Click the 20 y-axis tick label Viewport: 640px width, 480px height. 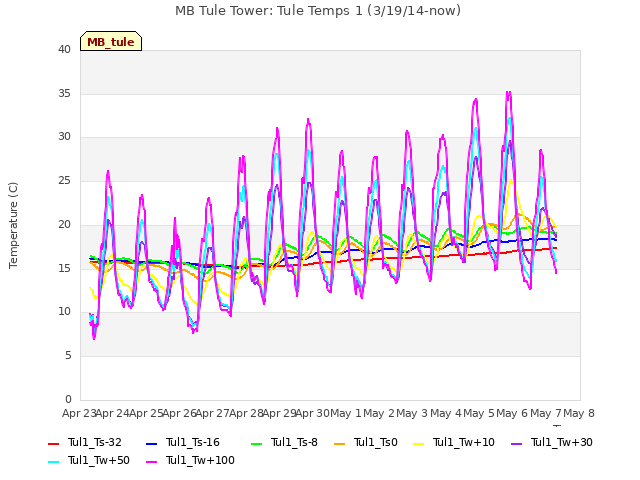pyautogui.click(x=64, y=224)
